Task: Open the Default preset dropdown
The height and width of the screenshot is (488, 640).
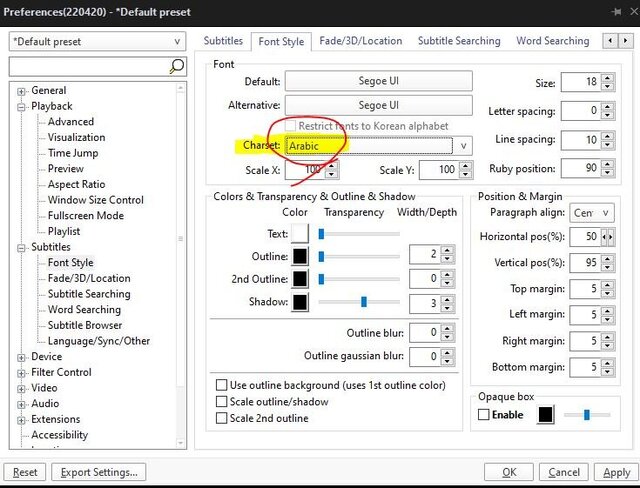Action: pos(96,42)
